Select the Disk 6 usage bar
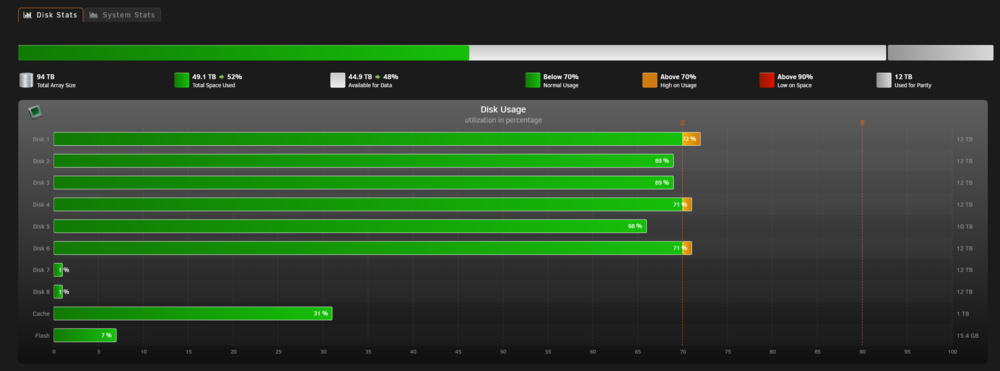Image resolution: width=1000 pixels, height=371 pixels. [x=372, y=248]
